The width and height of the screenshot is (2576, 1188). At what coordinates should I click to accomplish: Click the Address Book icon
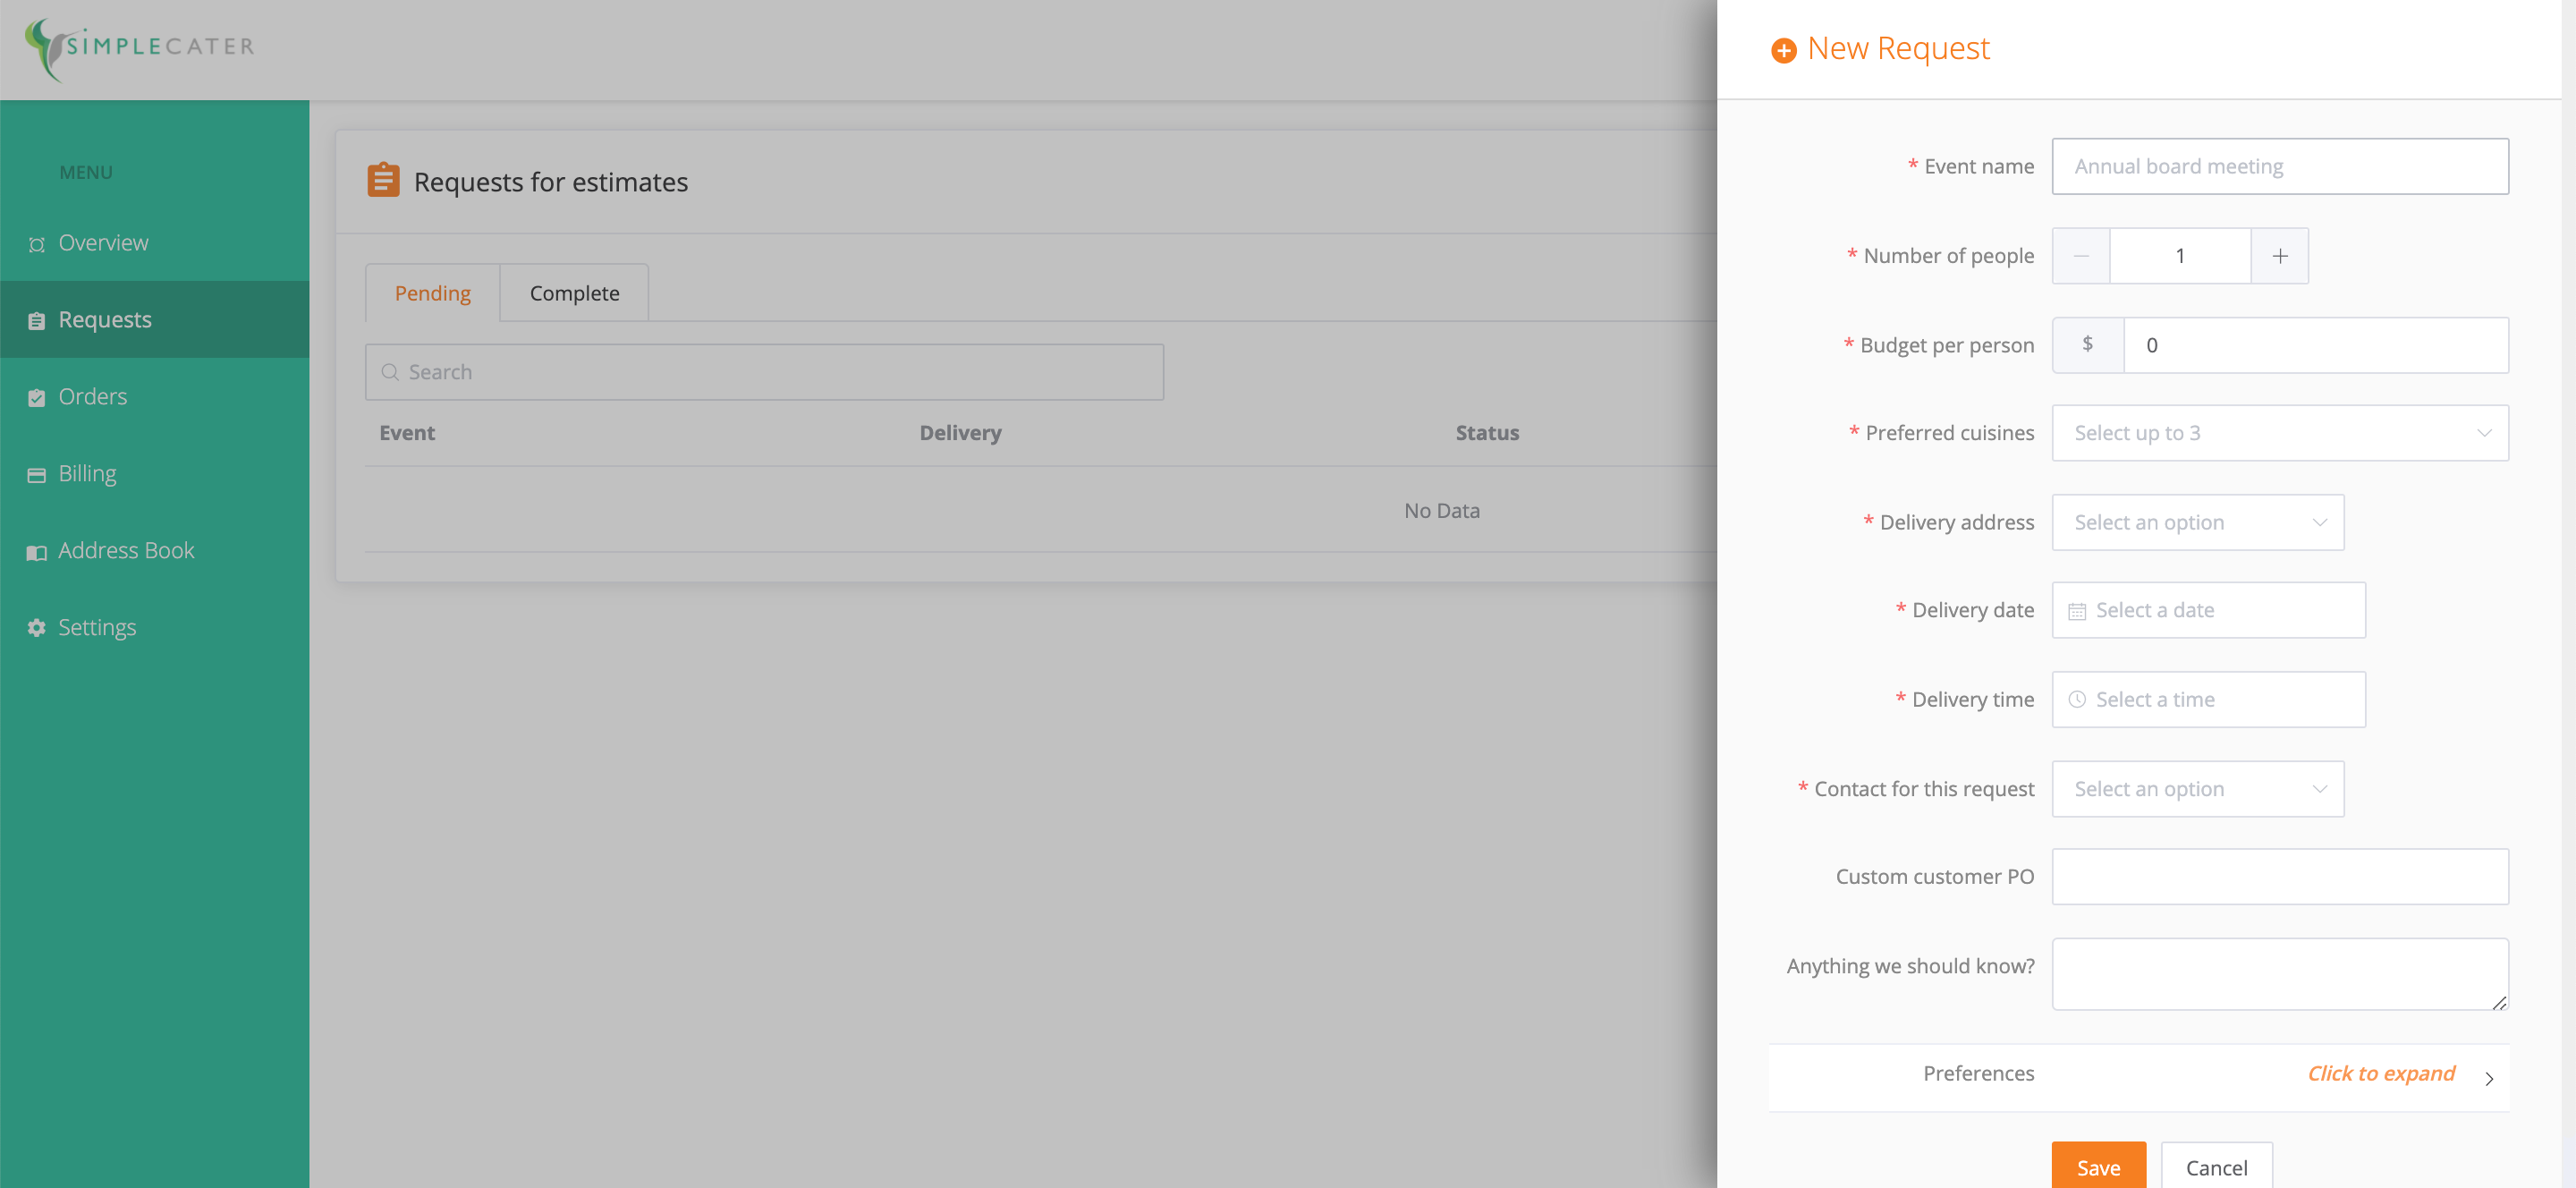37,552
